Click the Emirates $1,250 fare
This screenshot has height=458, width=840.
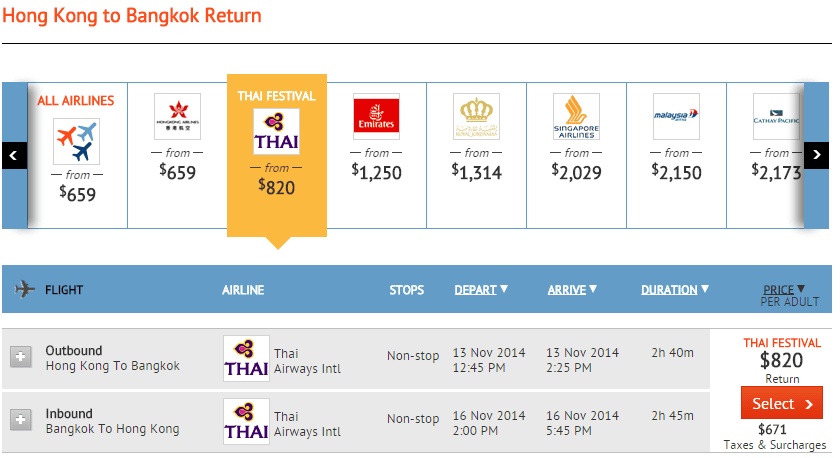[376, 171]
